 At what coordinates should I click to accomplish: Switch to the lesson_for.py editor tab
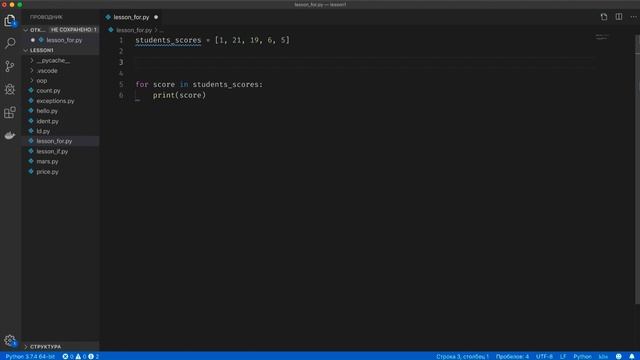coord(131,17)
